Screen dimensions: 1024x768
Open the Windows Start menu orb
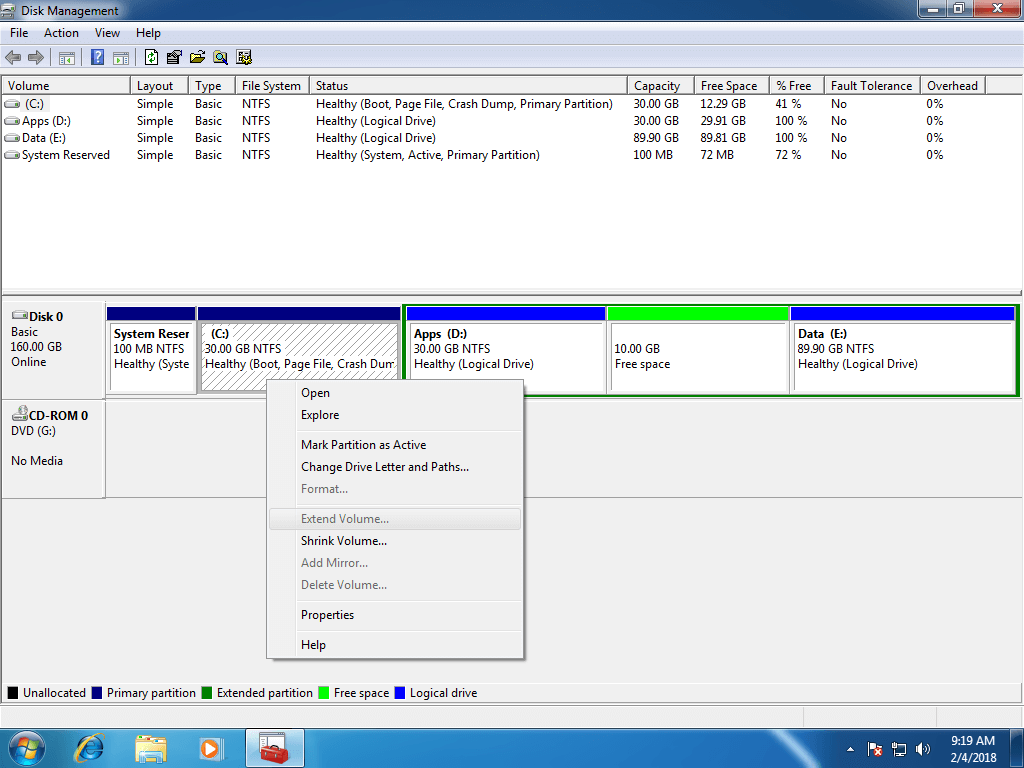click(x=26, y=748)
